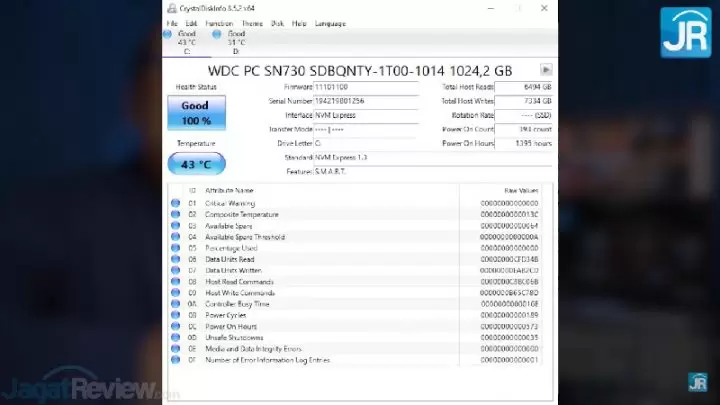Select the Data Units Written attribute row
The height and width of the screenshot is (405, 720).
click(x=356, y=270)
